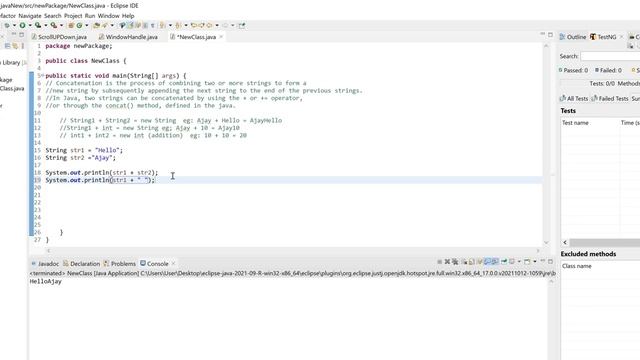The height and width of the screenshot is (360, 640).
Task: Click the green New Java Class icon
Action: [79, 25]
